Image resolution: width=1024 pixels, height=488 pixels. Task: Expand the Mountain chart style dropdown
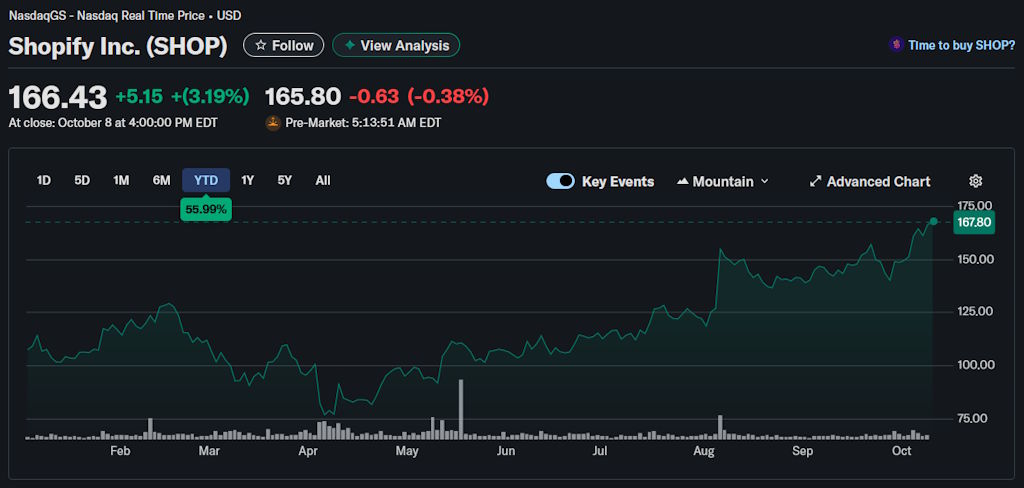pyautogui.click(x=765, y=182)
